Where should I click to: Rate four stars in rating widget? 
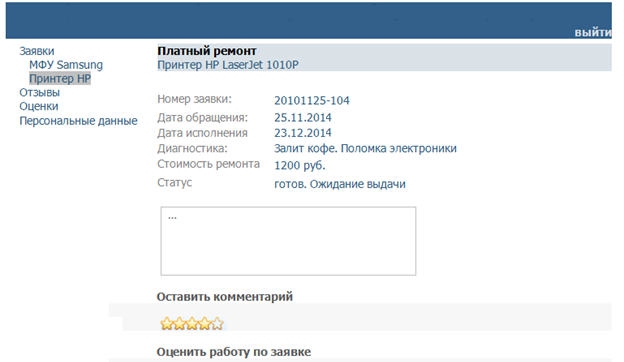click(205, 324)
